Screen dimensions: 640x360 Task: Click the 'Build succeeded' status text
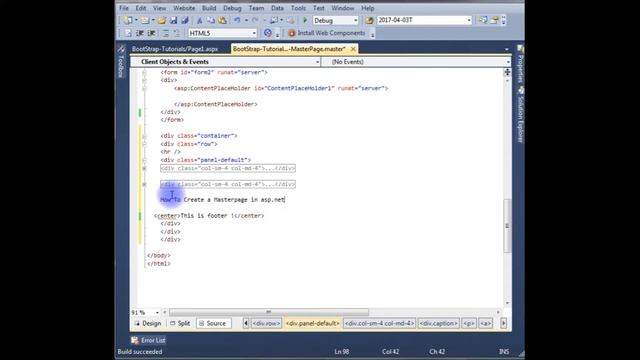tap(140, 351)
